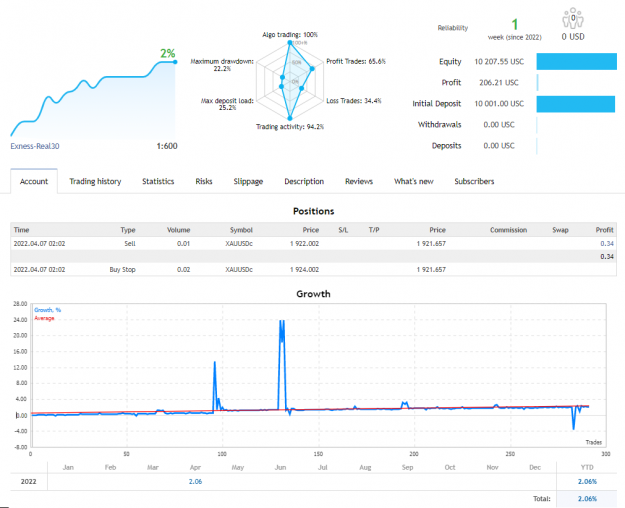The height and width of the screenshot is (508, 625).
Task: Show the Subscribers tab
Action: (x=474, y=181)
